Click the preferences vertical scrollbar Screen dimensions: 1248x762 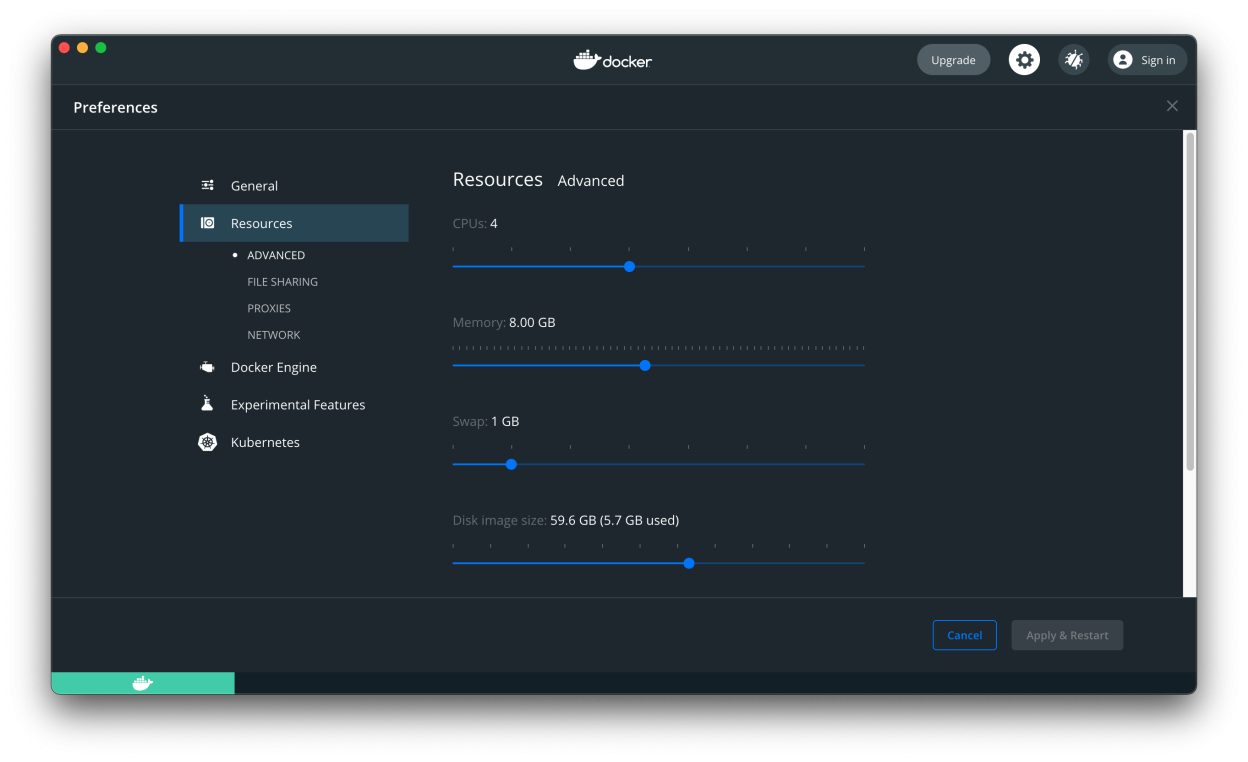point(1190,301)
